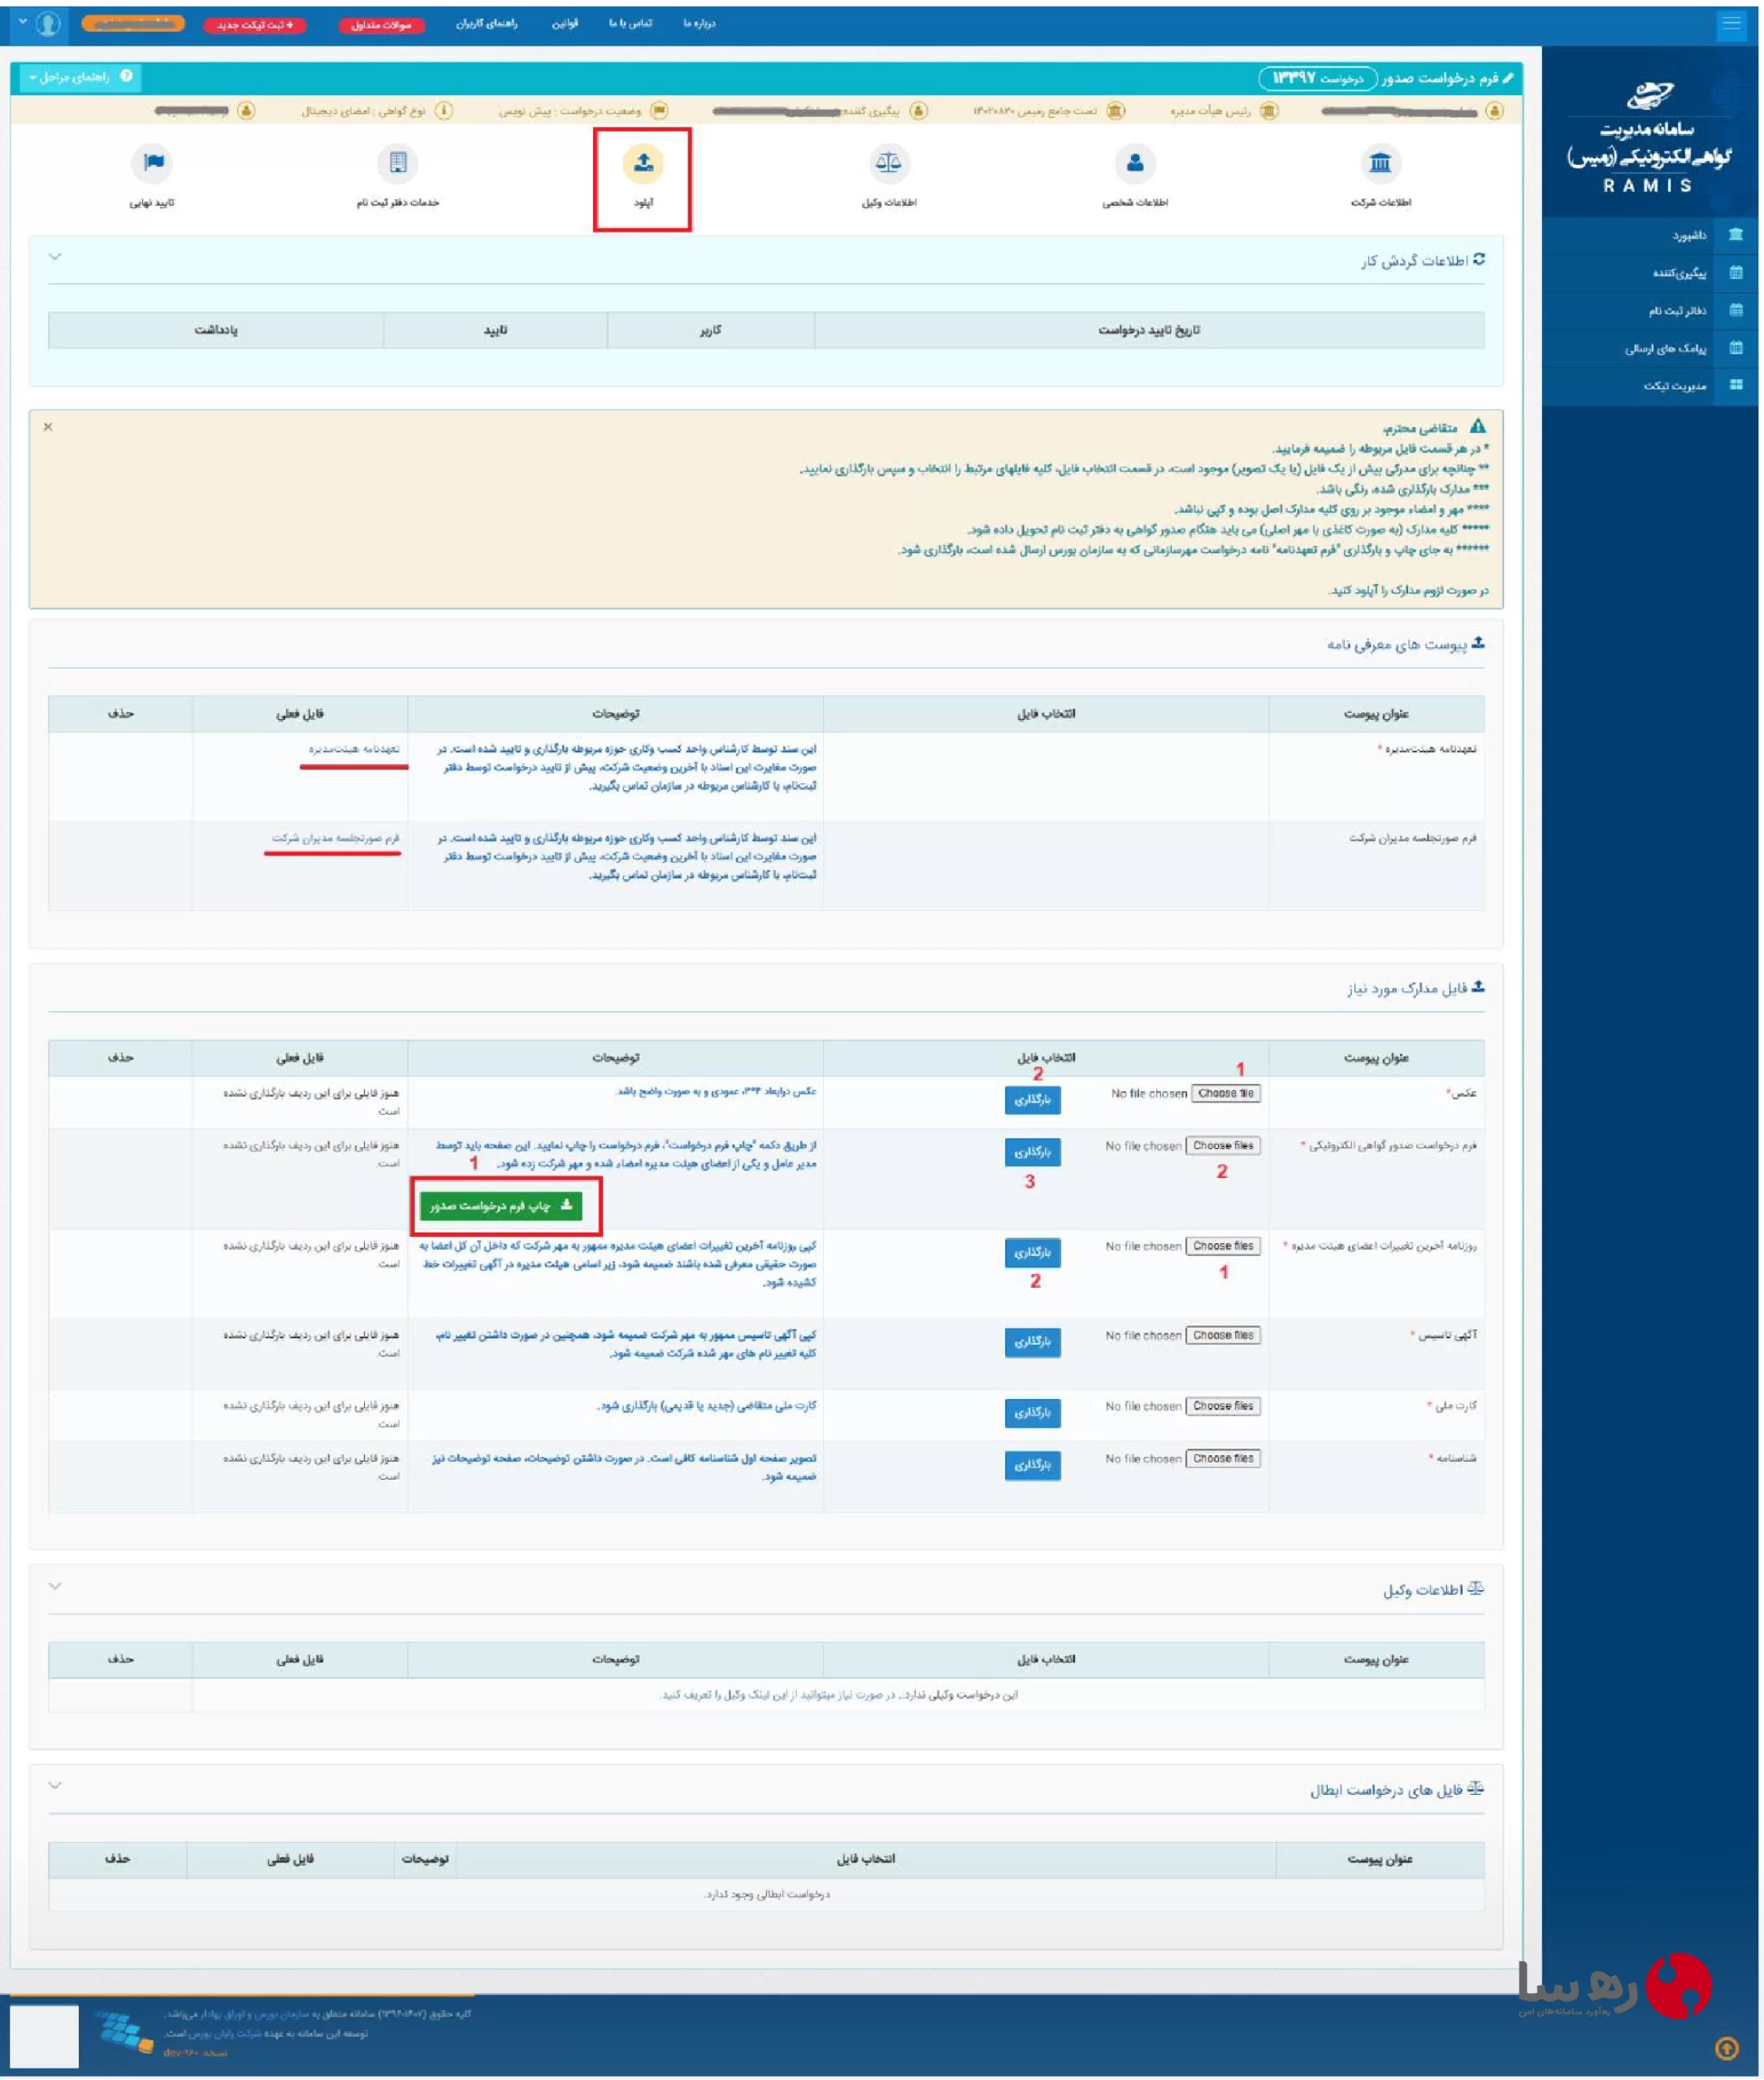Click بارگذاری upload button in شناسنامه row
The image size is (1764, 2080).
click(1032, 1464)
